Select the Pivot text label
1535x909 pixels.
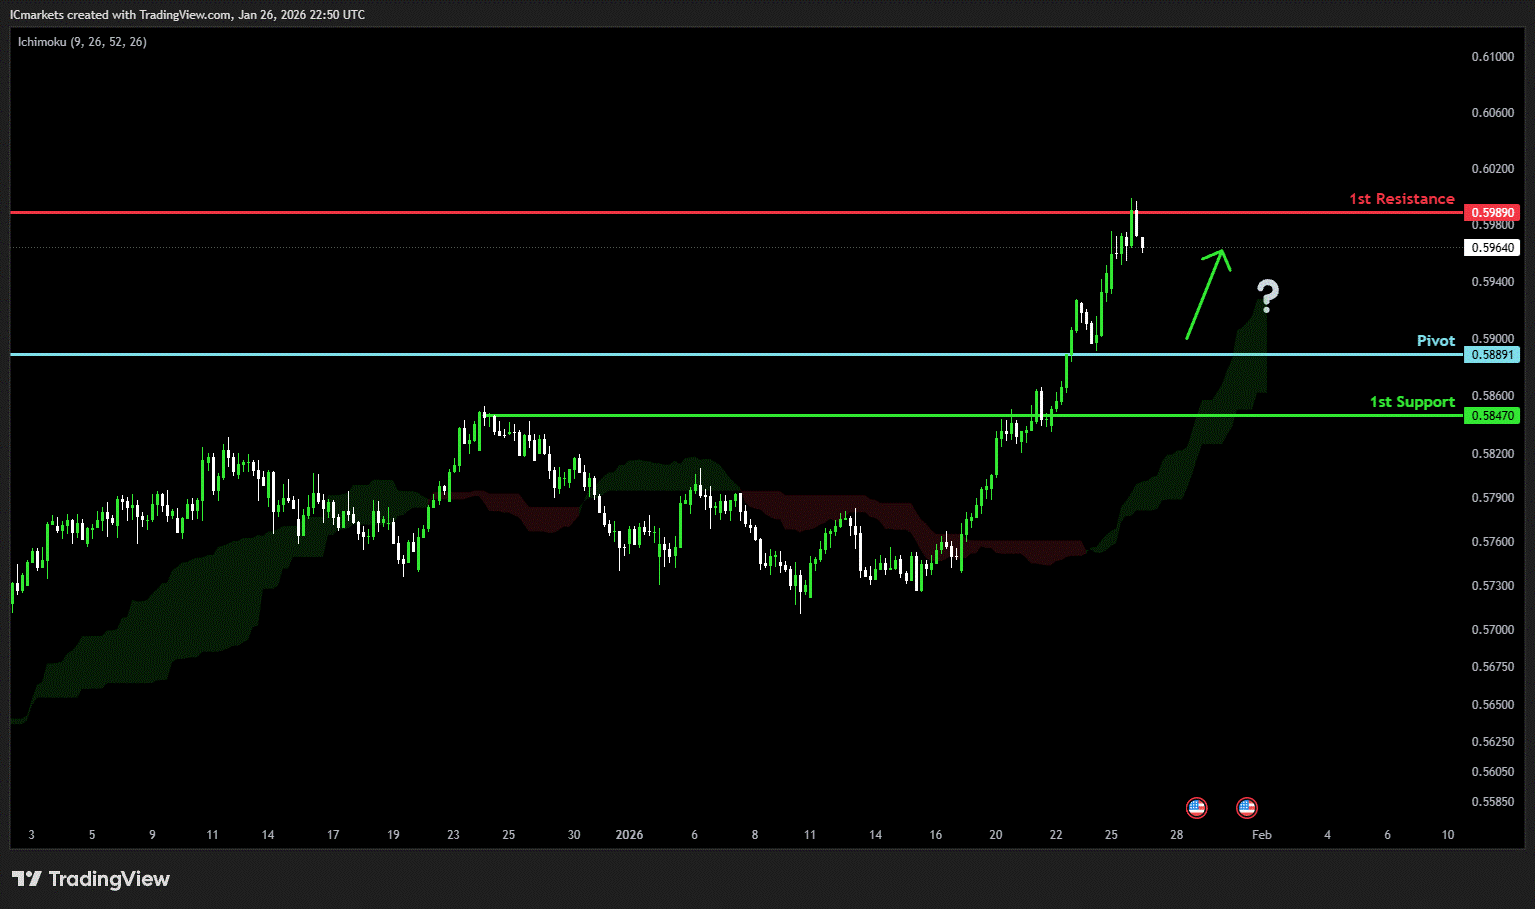point(1435,341)
